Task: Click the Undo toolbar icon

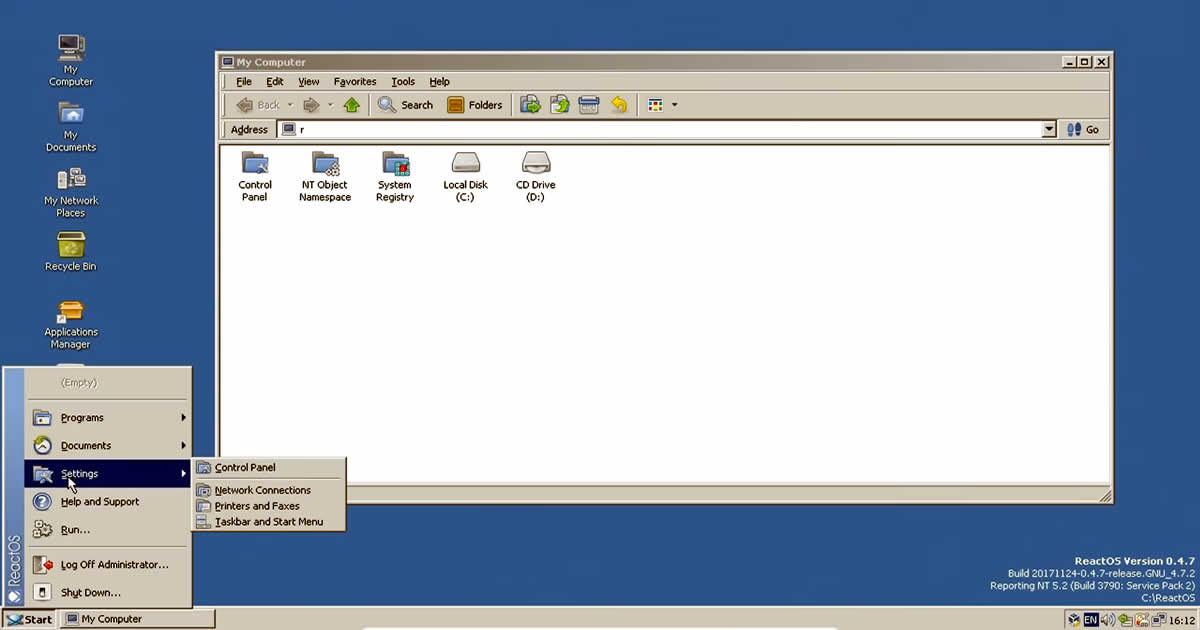Action: click(x=618, y=104)
